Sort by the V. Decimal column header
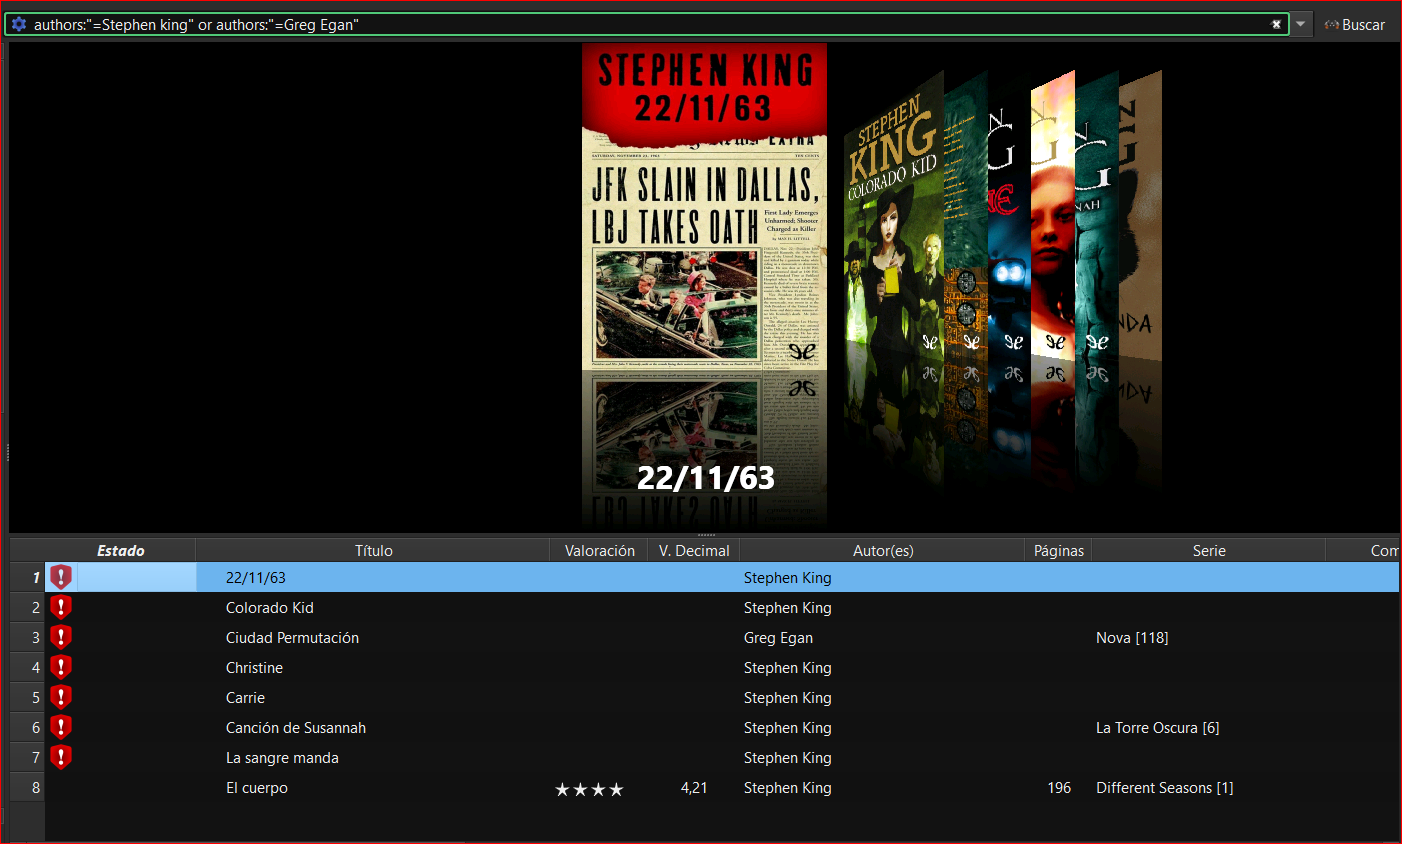Screen dimensions: 1402x844 coord(694,551)
